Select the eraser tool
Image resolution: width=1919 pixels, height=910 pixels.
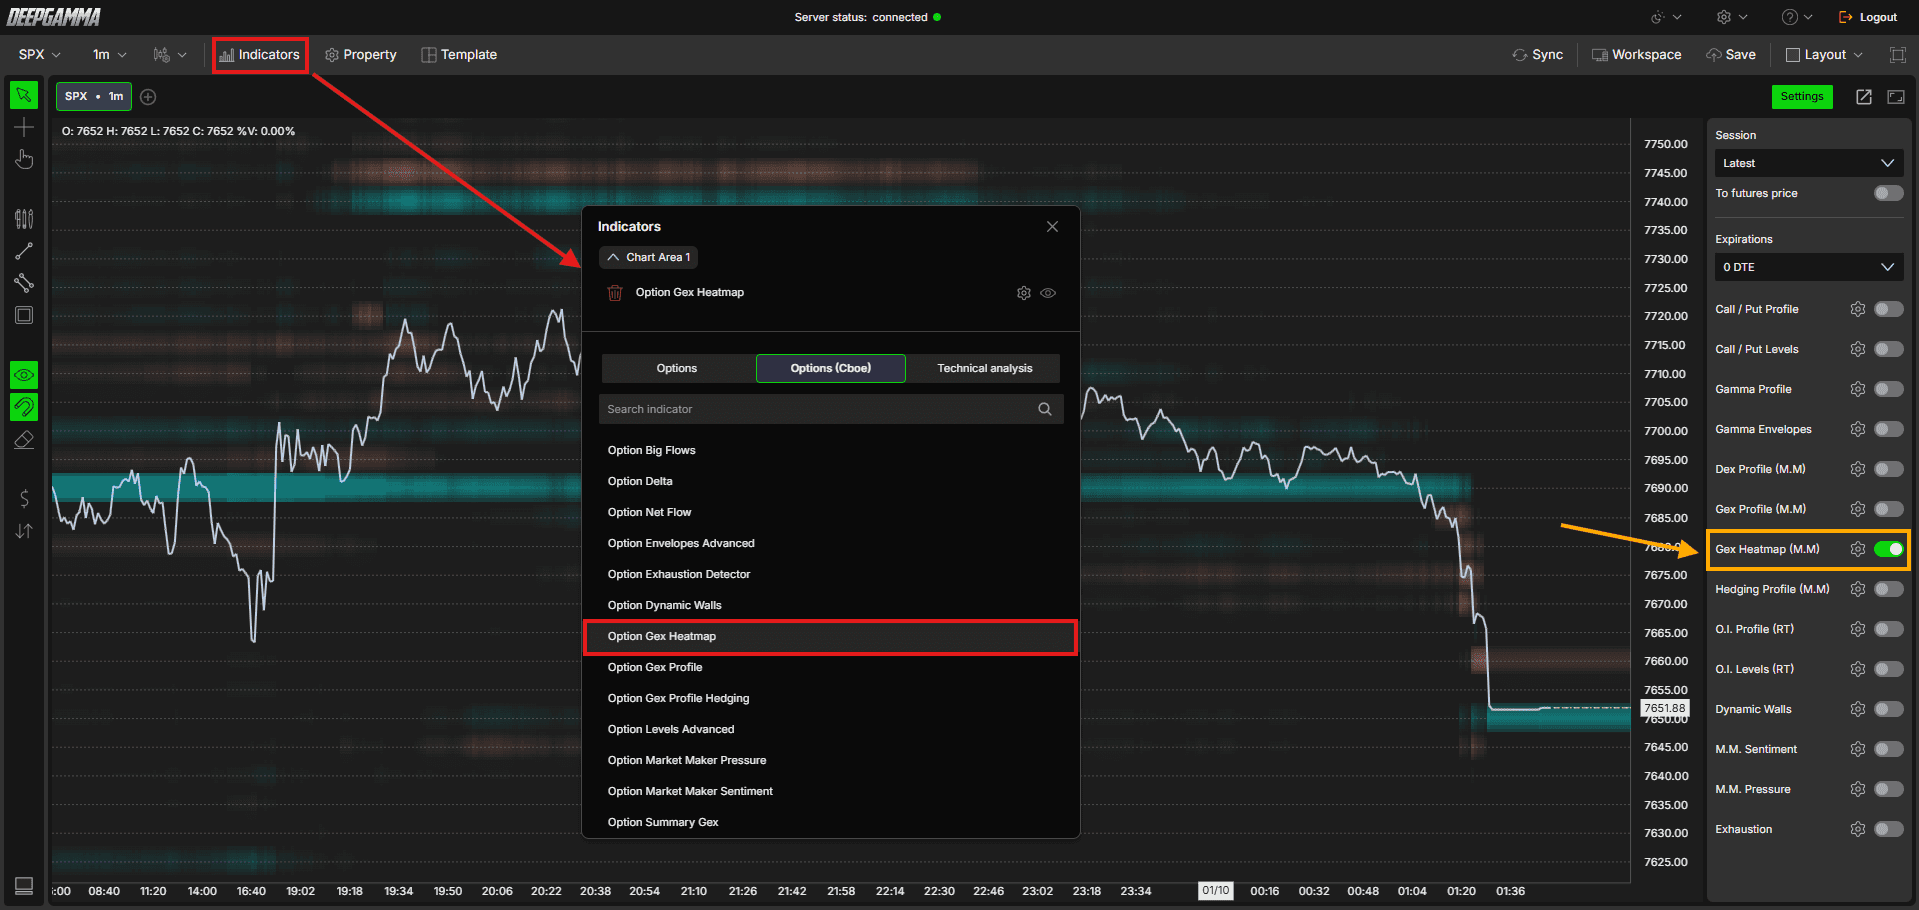[x=24, y=440]
